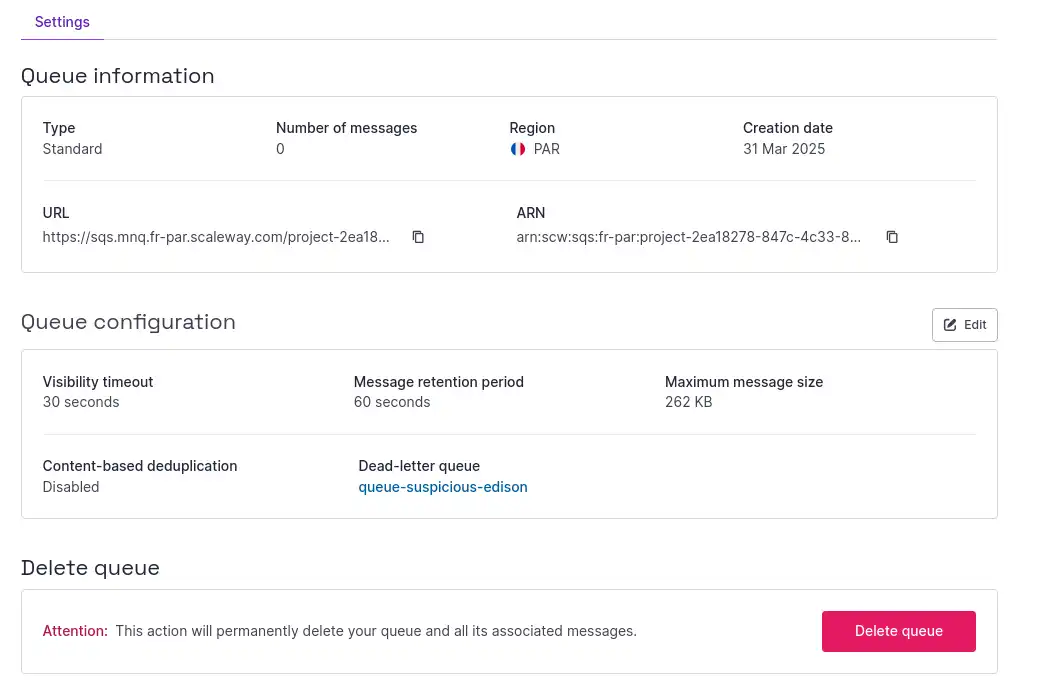The width and height of the screenshot is (1044, 694).
Task: Select the truncated queue URL text
Action: click(216, 237)
